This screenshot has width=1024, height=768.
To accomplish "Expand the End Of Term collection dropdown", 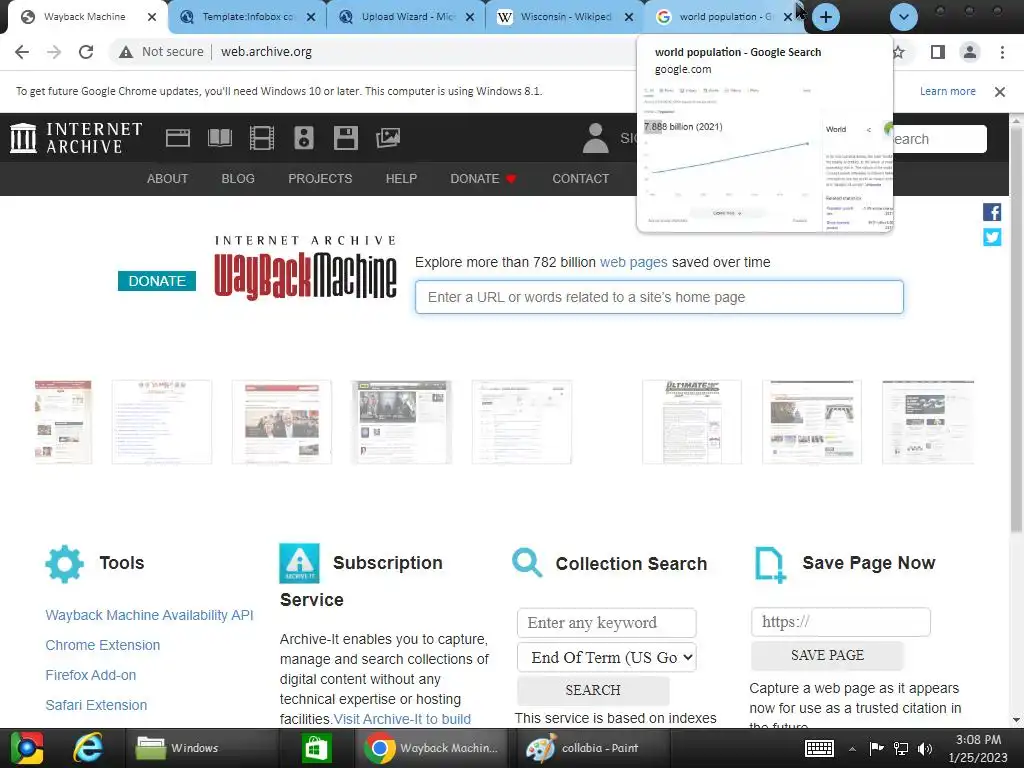I will point(607,658).
